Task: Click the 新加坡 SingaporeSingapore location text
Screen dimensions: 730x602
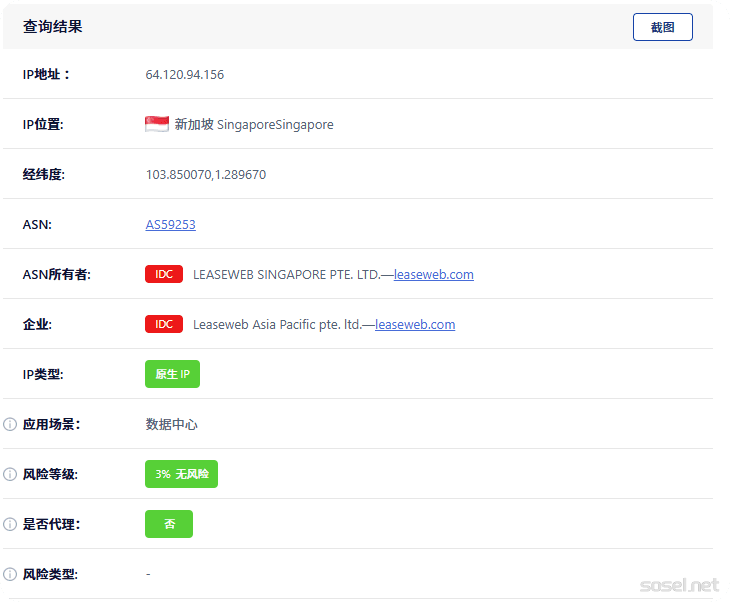Action: (x=254, y=125)
